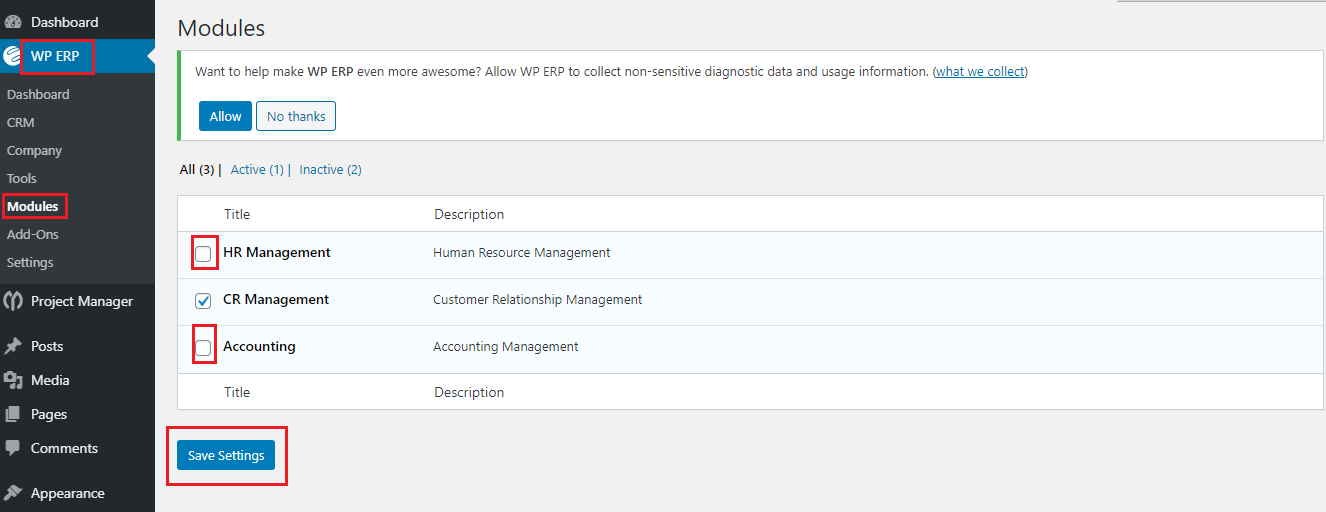This screenshot has height=512, width=1326.
Task: Click the Pages icon in sidebar
Action: pos(13,414)
